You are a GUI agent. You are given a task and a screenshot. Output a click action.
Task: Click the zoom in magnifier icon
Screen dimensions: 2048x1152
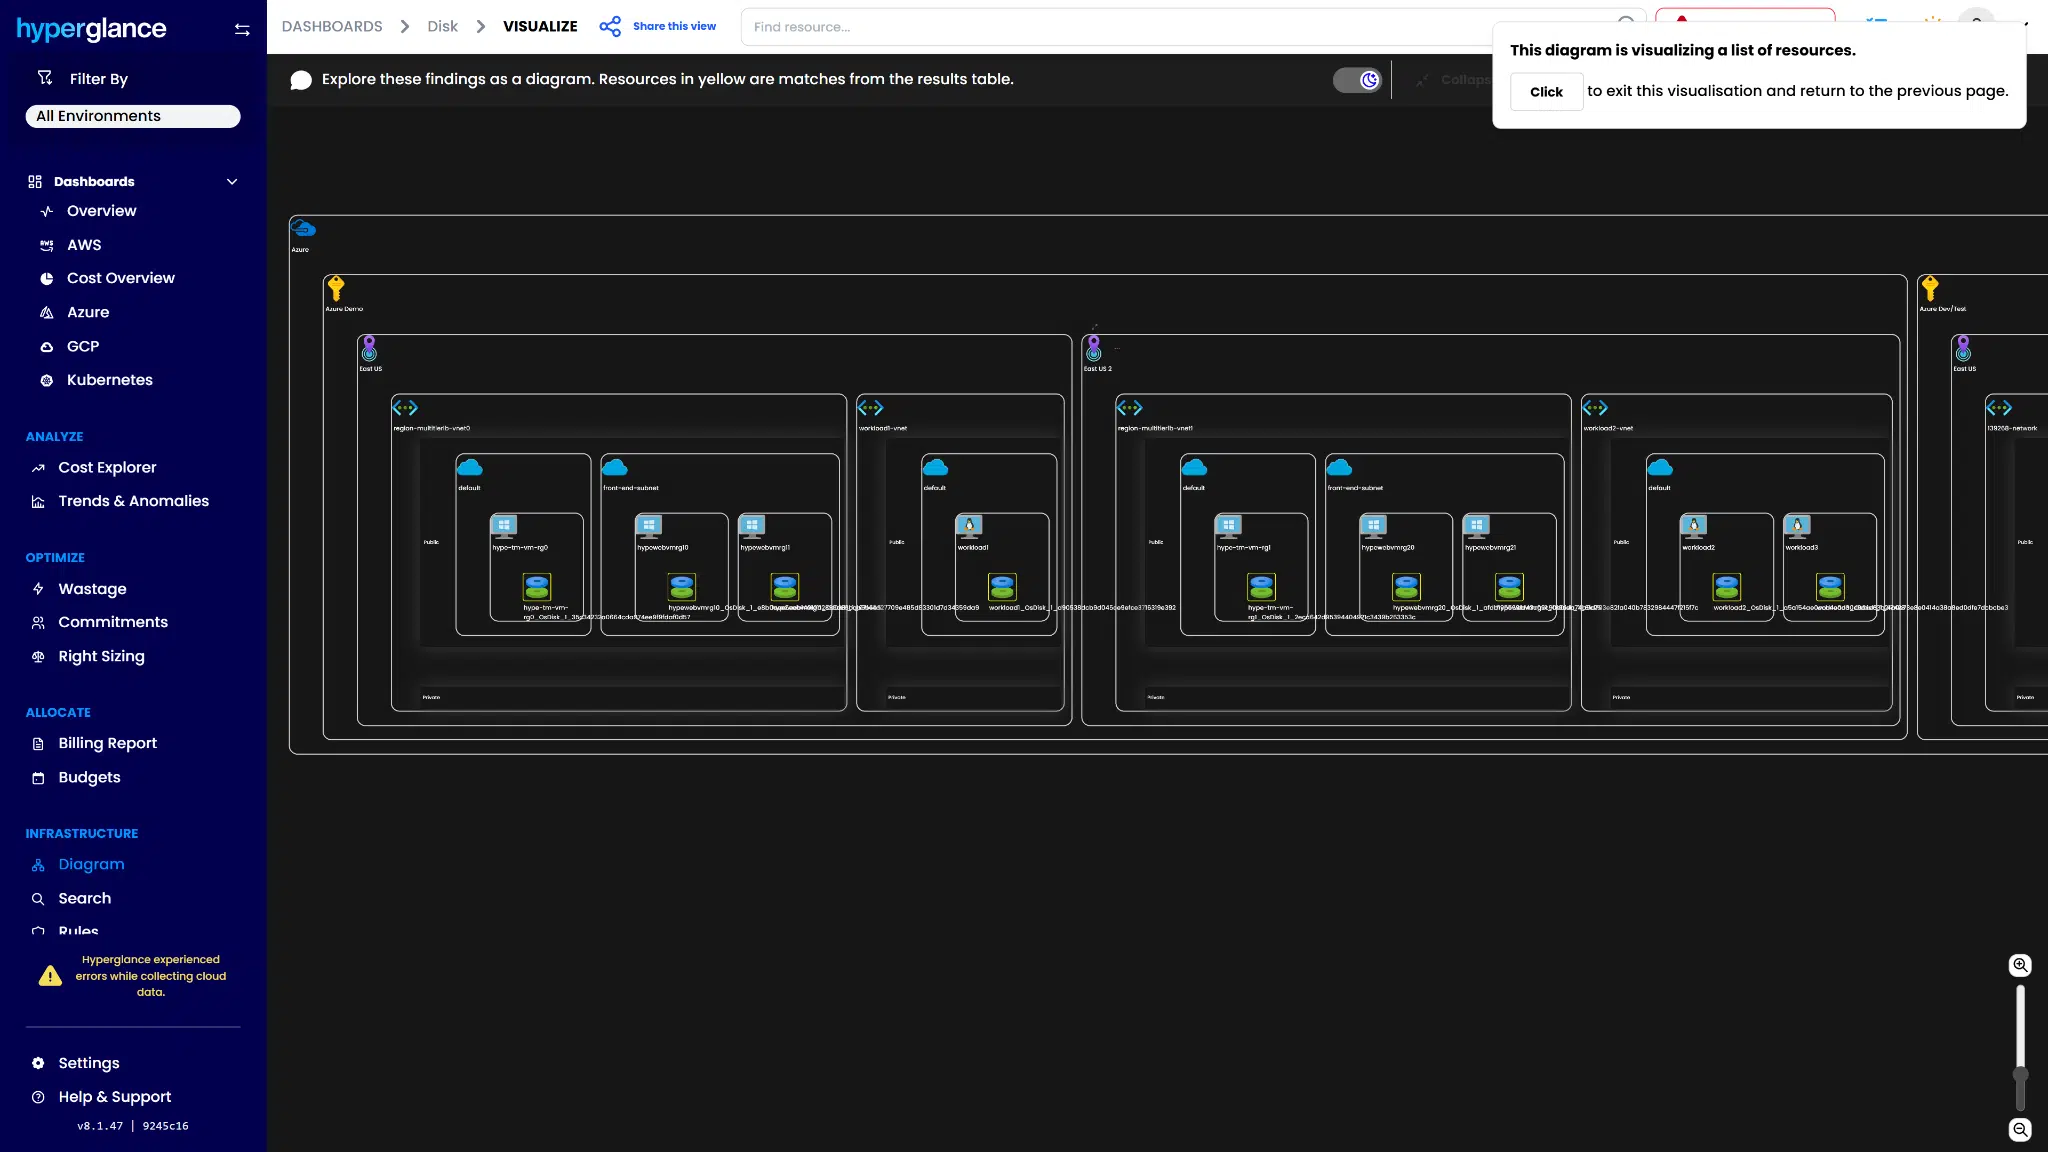point(2020,965)
